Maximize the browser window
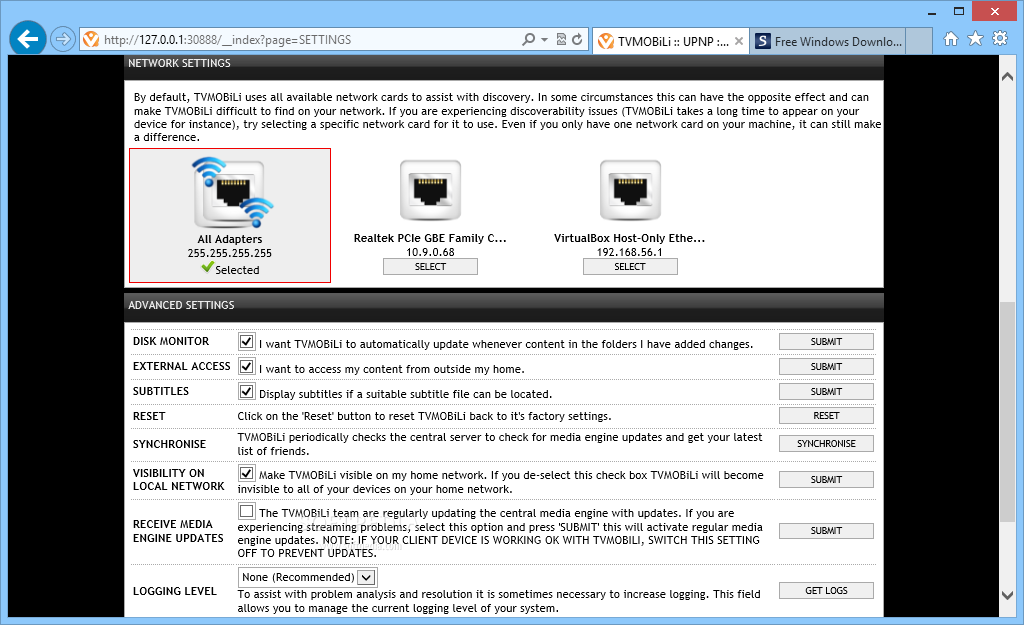The height and width of the screenshot is (625, 1024). [959, 11]
